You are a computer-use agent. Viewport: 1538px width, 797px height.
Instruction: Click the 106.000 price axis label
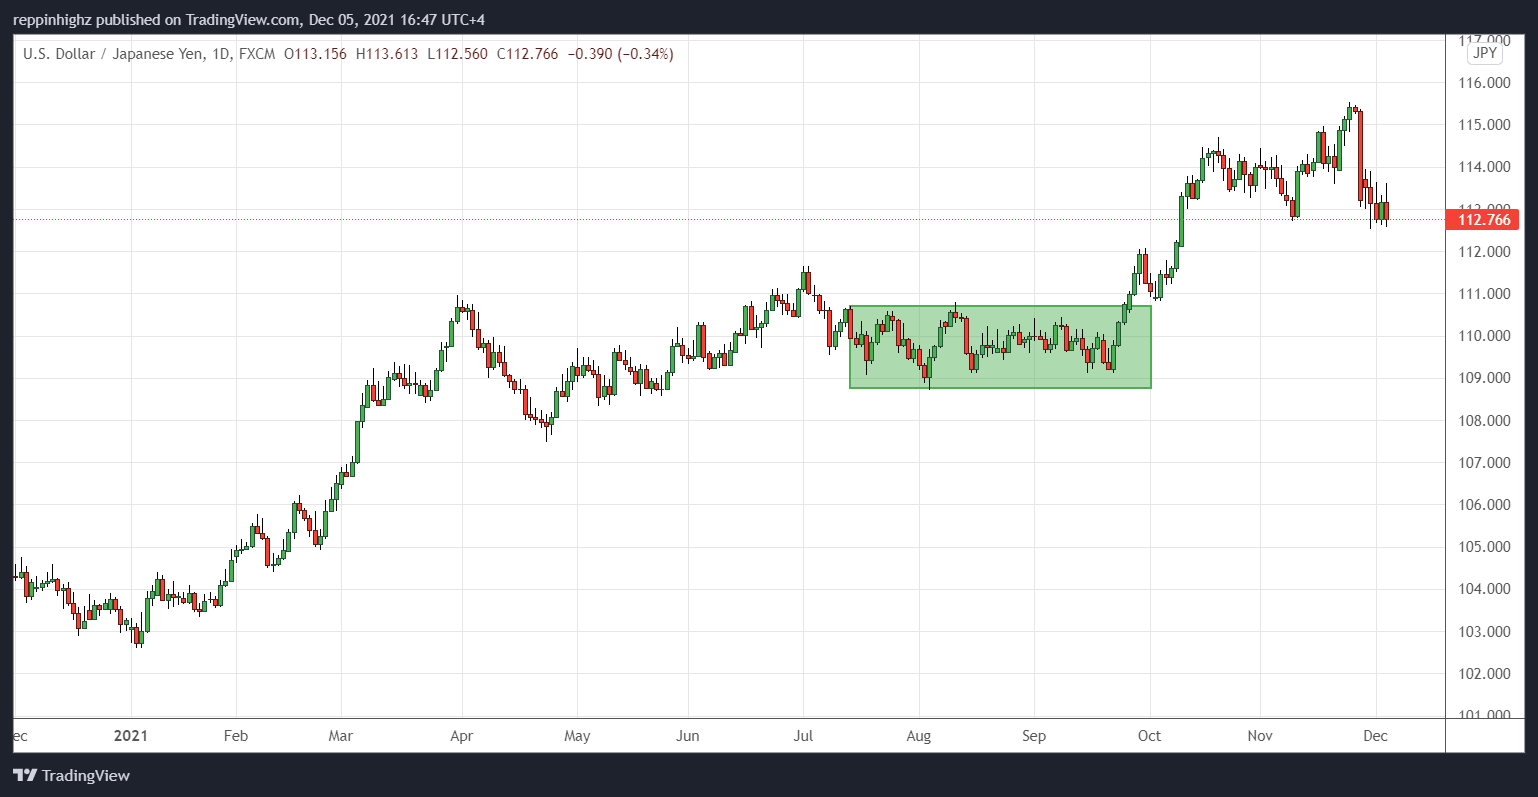coord(1484,505)
